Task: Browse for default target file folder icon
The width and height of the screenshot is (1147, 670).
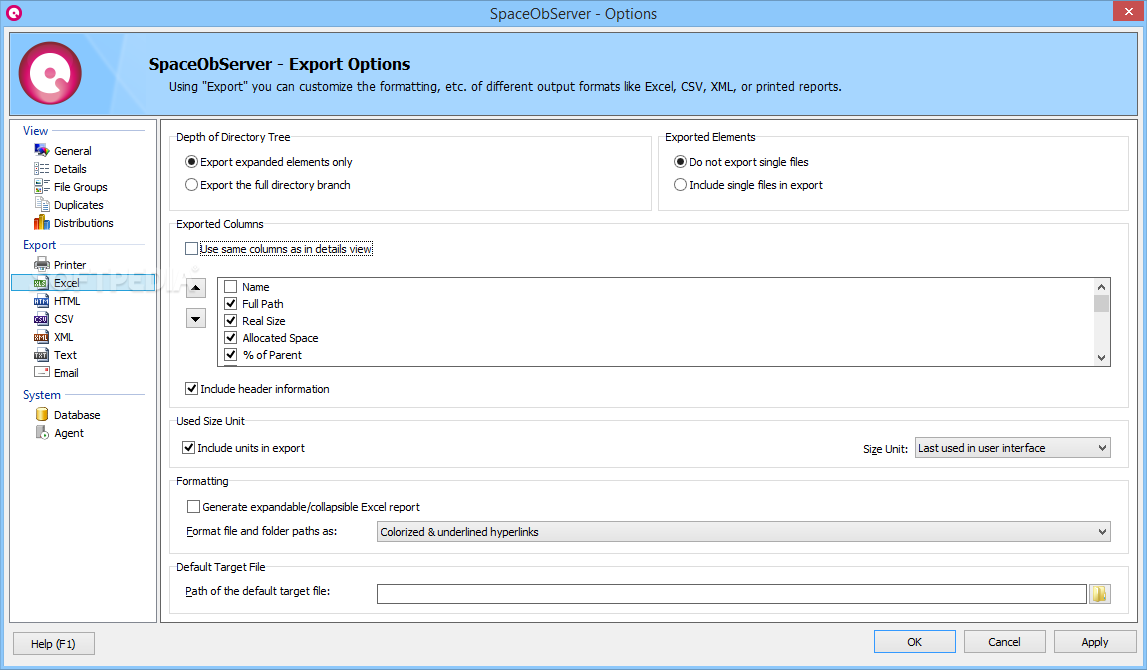Action: (1099, 594)
